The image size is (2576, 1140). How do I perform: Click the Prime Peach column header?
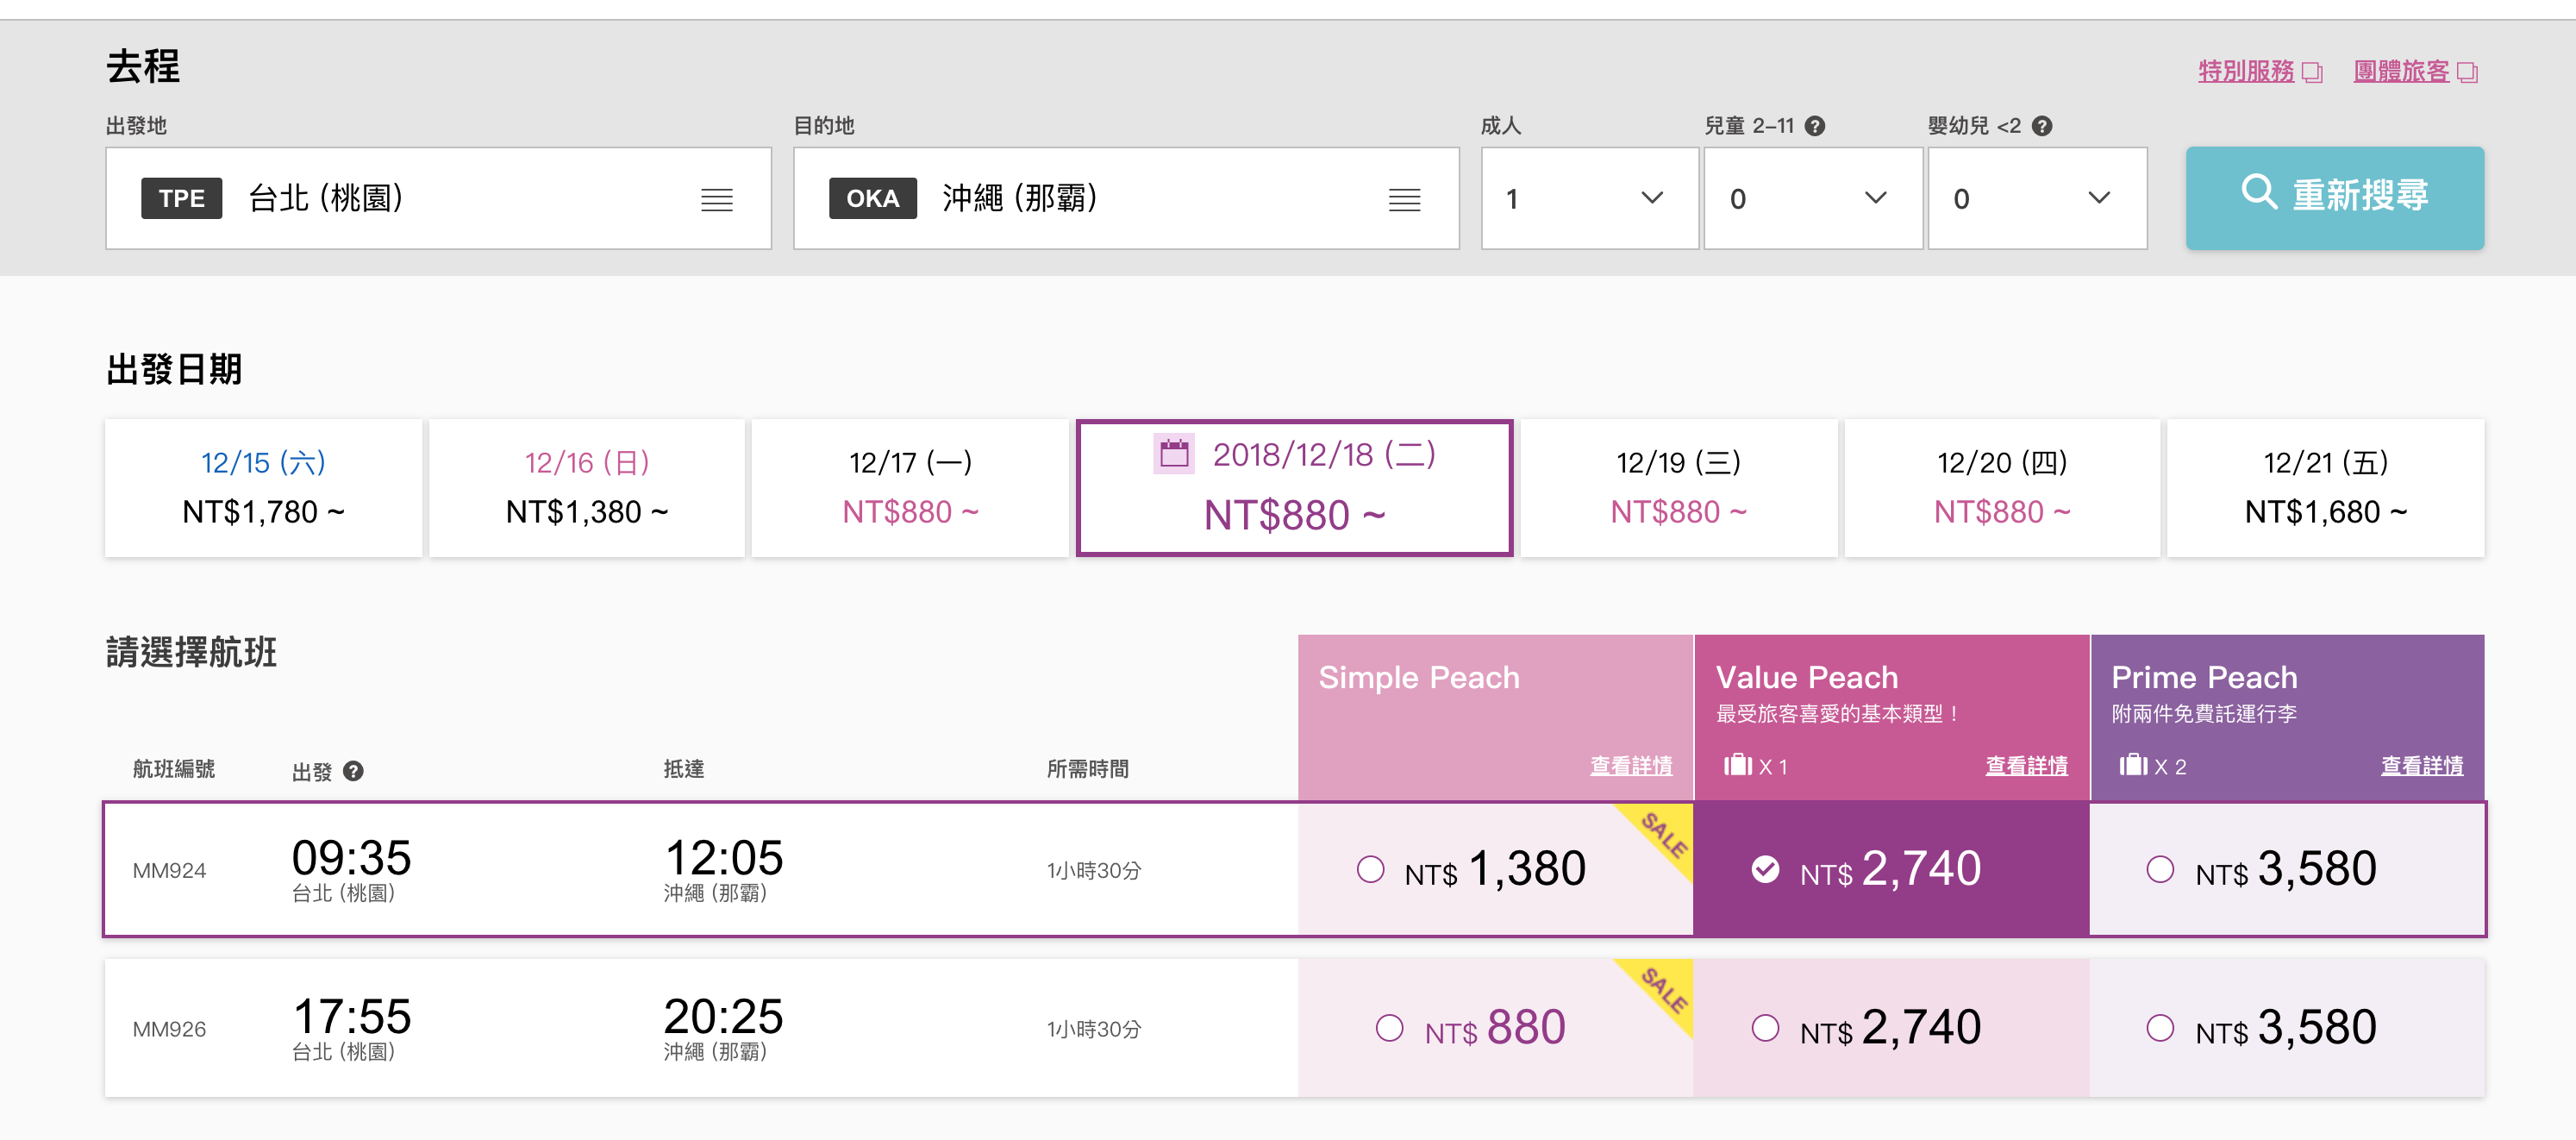[x=2286, y=717]
